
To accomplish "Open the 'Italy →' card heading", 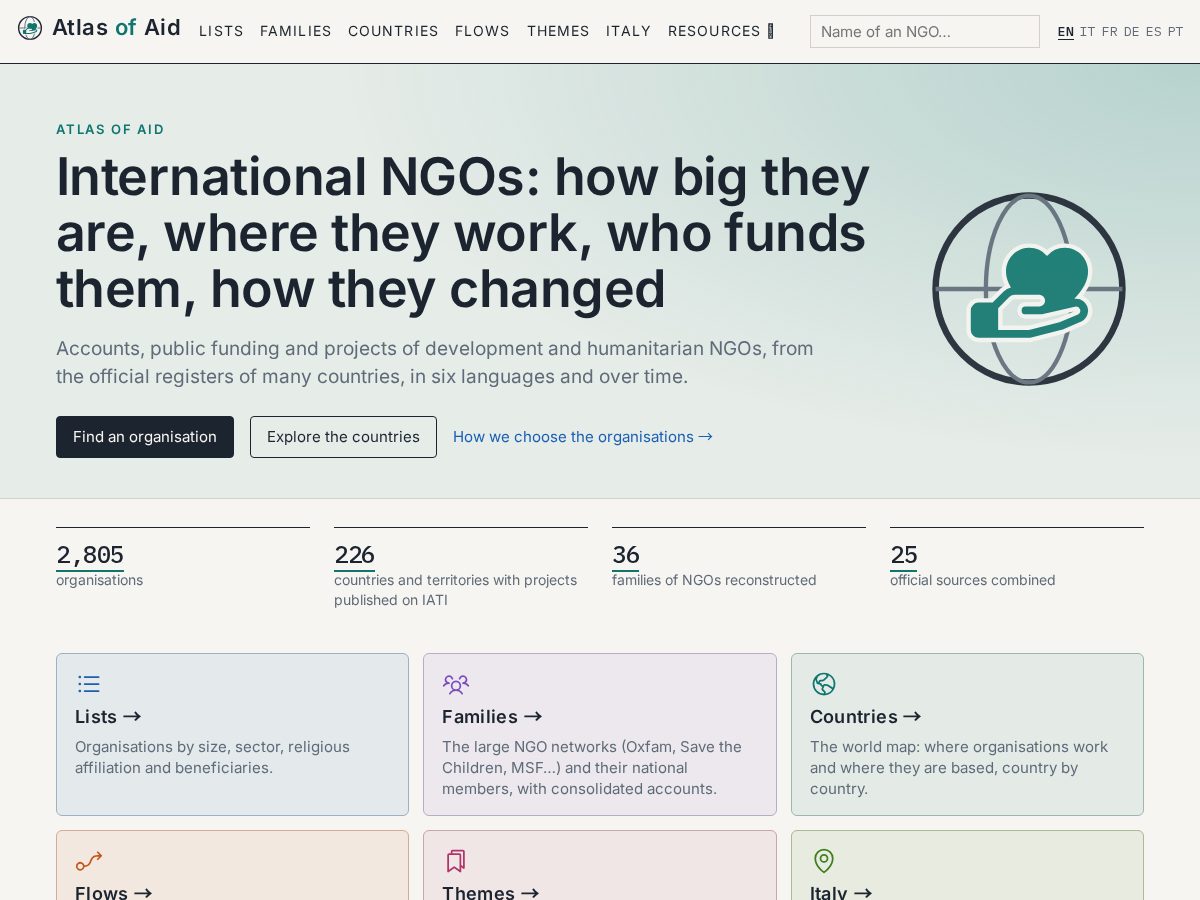I will [x=841, y=892].
